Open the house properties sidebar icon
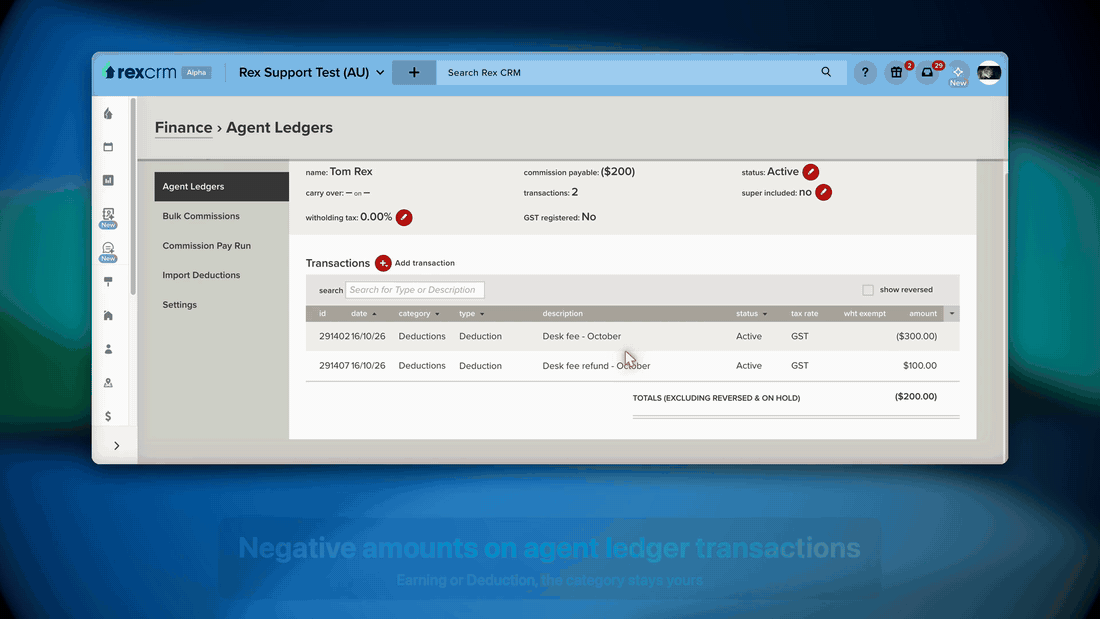Screen dimensions: 1100x619 pos(108,315)
